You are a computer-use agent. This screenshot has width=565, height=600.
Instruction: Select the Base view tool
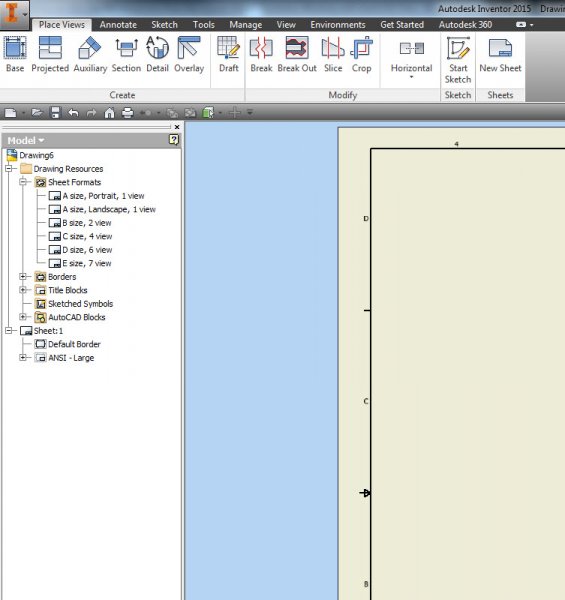[15, 54]
